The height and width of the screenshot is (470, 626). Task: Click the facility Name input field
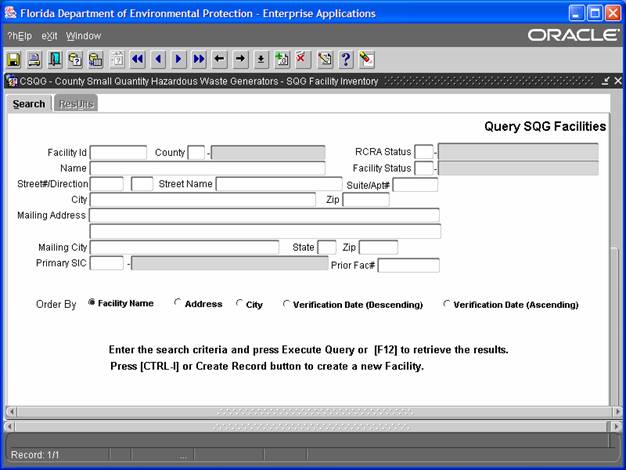point(208,168)
